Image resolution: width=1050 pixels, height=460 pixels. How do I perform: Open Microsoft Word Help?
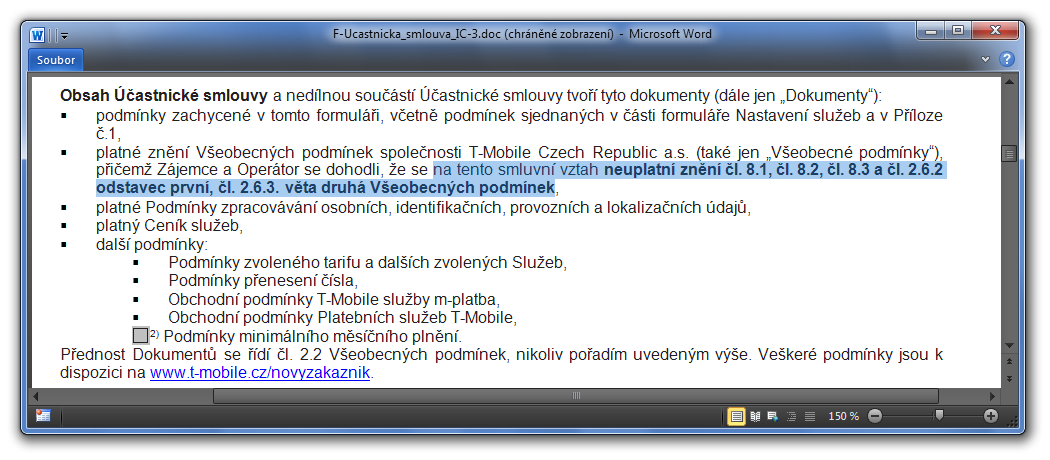click(1006, 59)
